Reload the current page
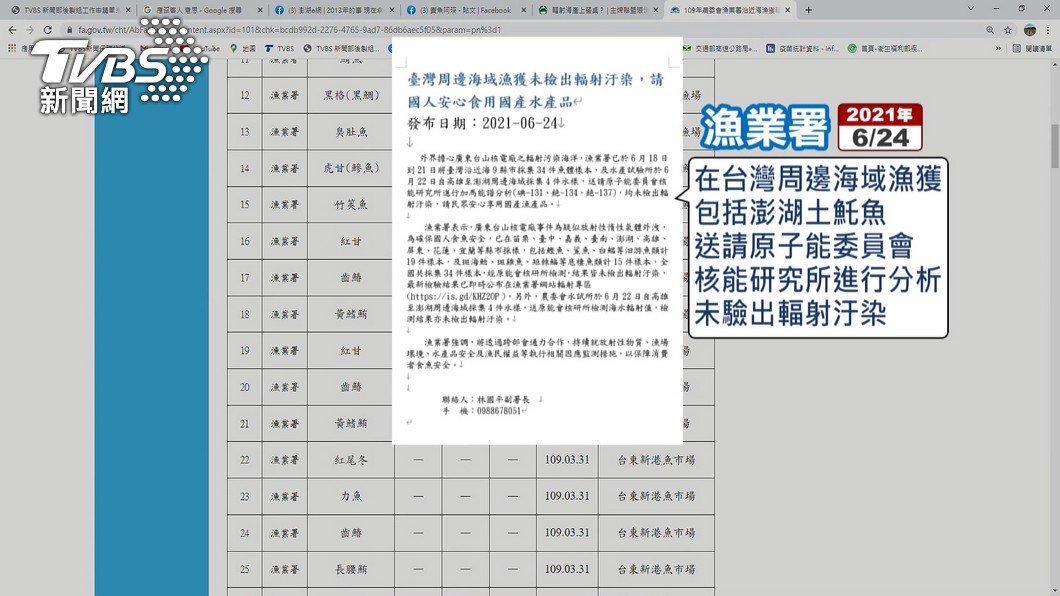 pos(47,30)
